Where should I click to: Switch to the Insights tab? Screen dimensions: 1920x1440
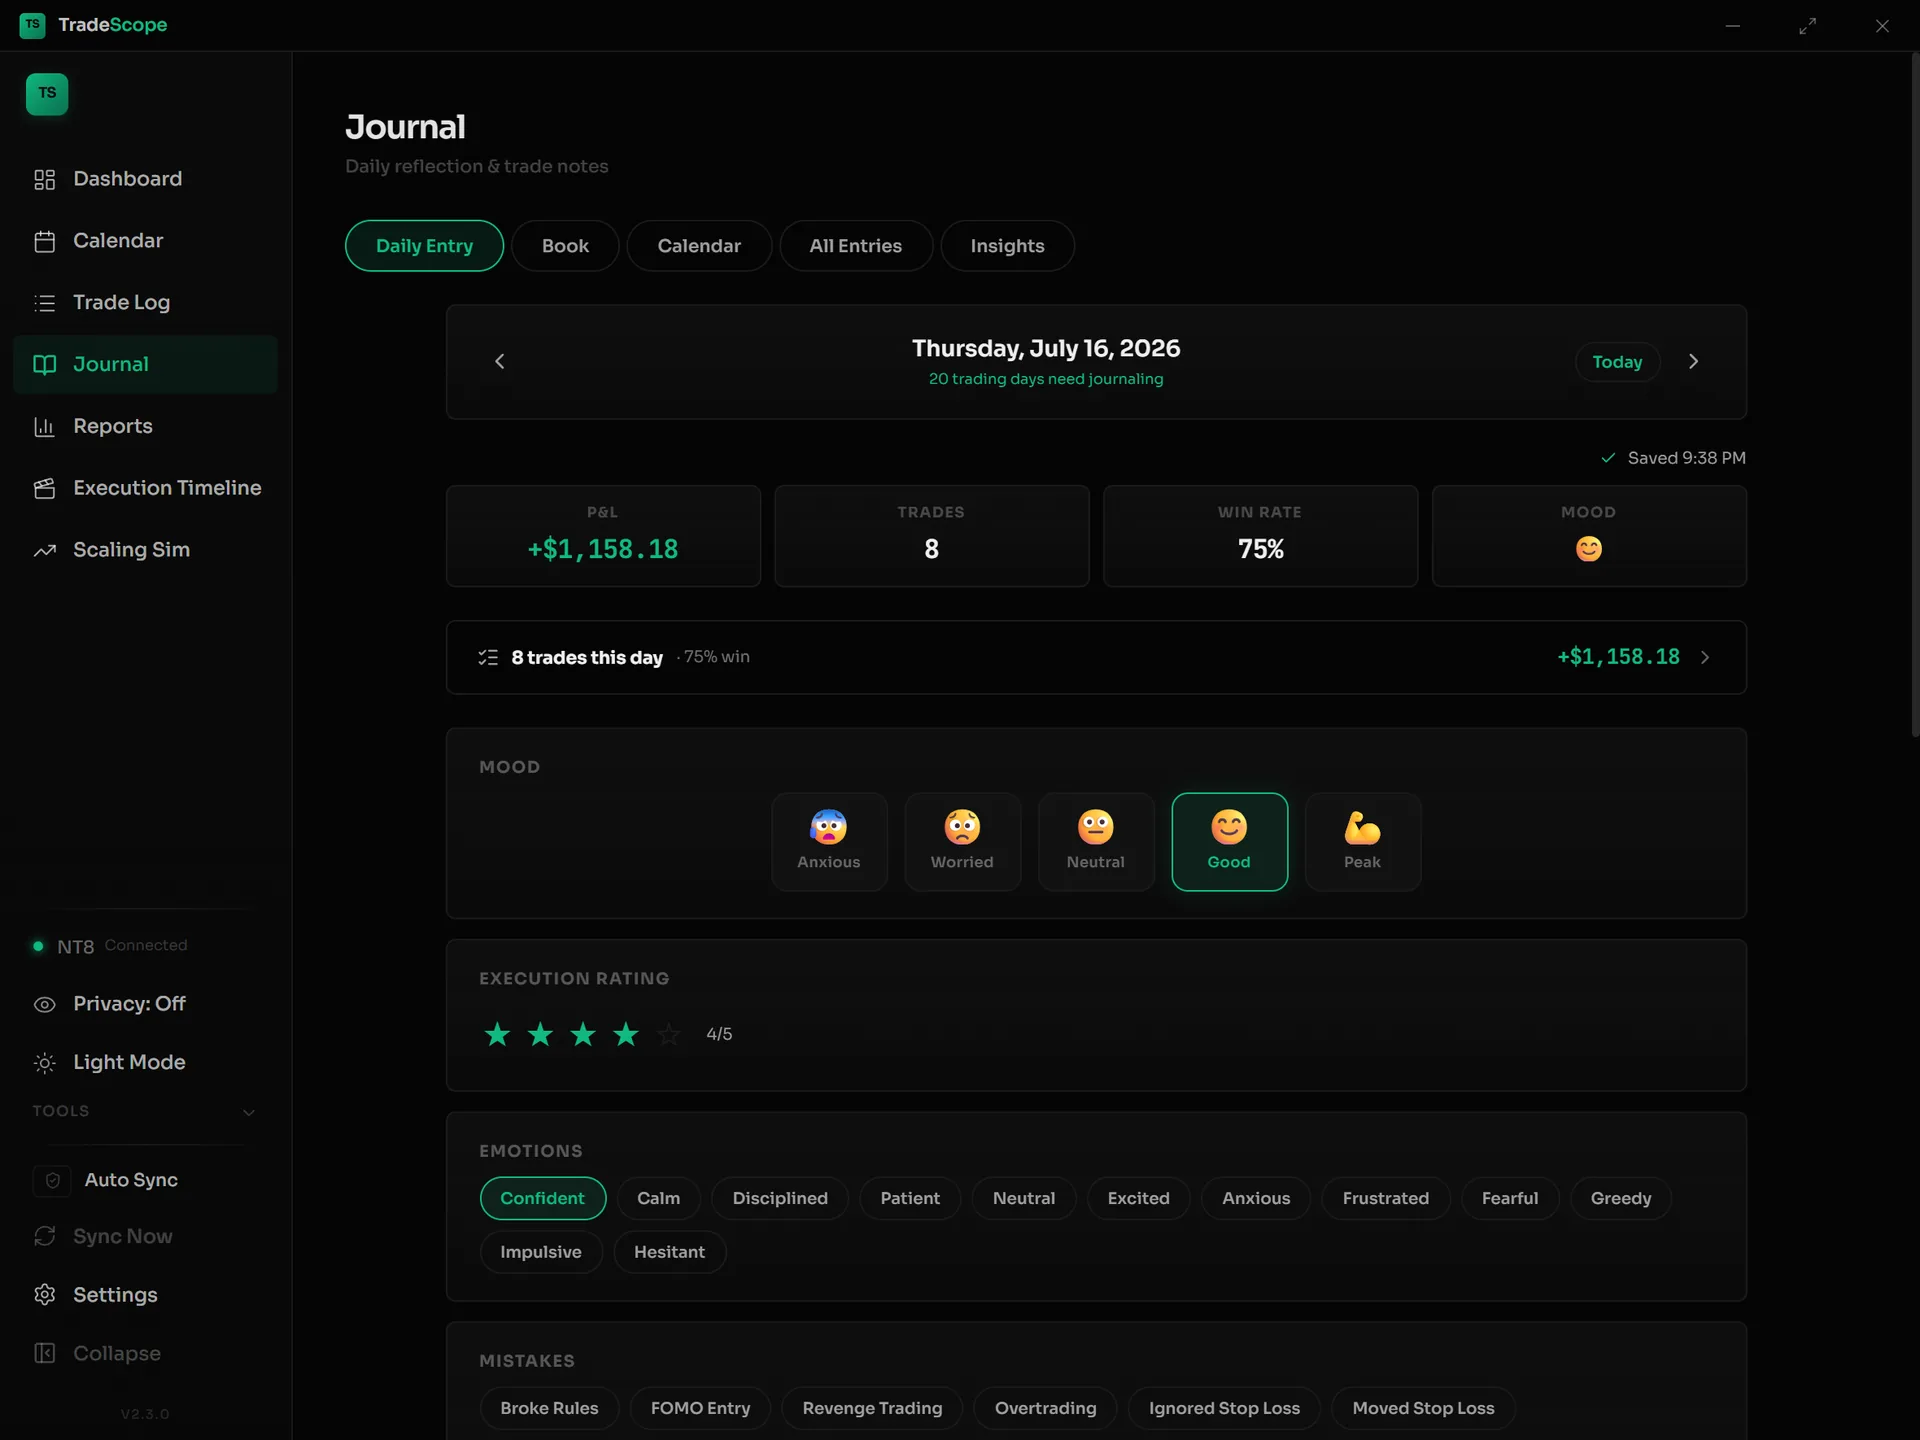click(x=1007, y=246)
